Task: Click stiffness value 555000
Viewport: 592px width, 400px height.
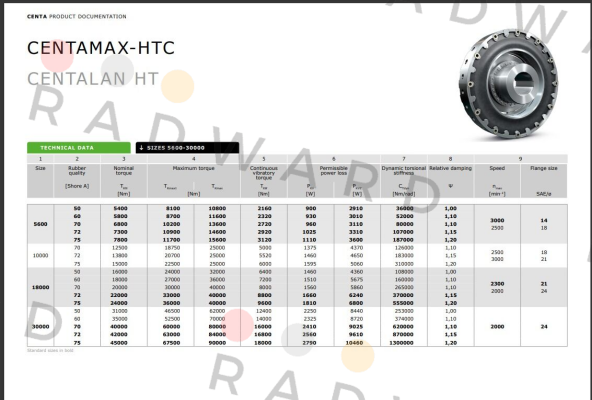Action: click(x=403, y=303)
